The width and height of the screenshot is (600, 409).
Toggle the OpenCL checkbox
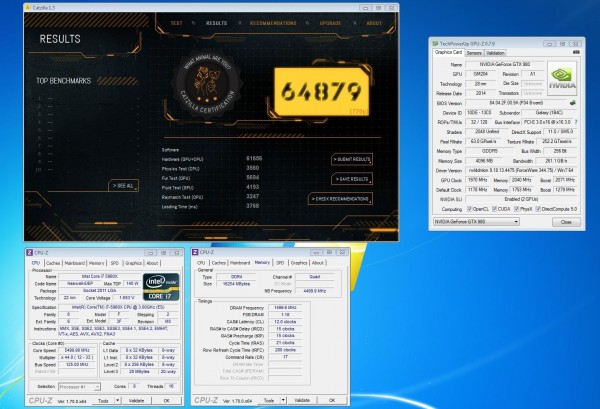point(469,208)
